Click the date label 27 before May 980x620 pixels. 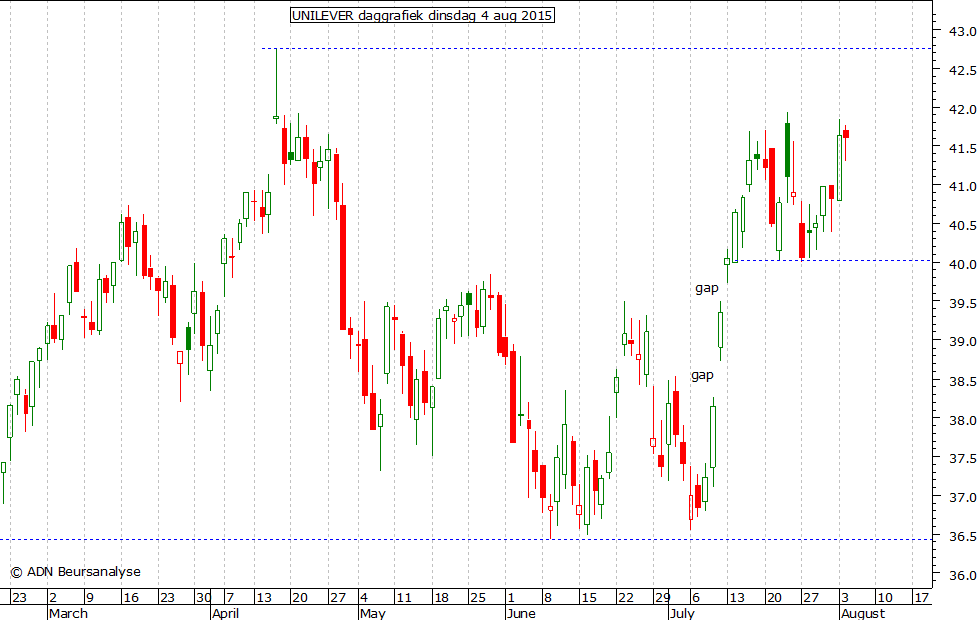[x=338, y=598]
